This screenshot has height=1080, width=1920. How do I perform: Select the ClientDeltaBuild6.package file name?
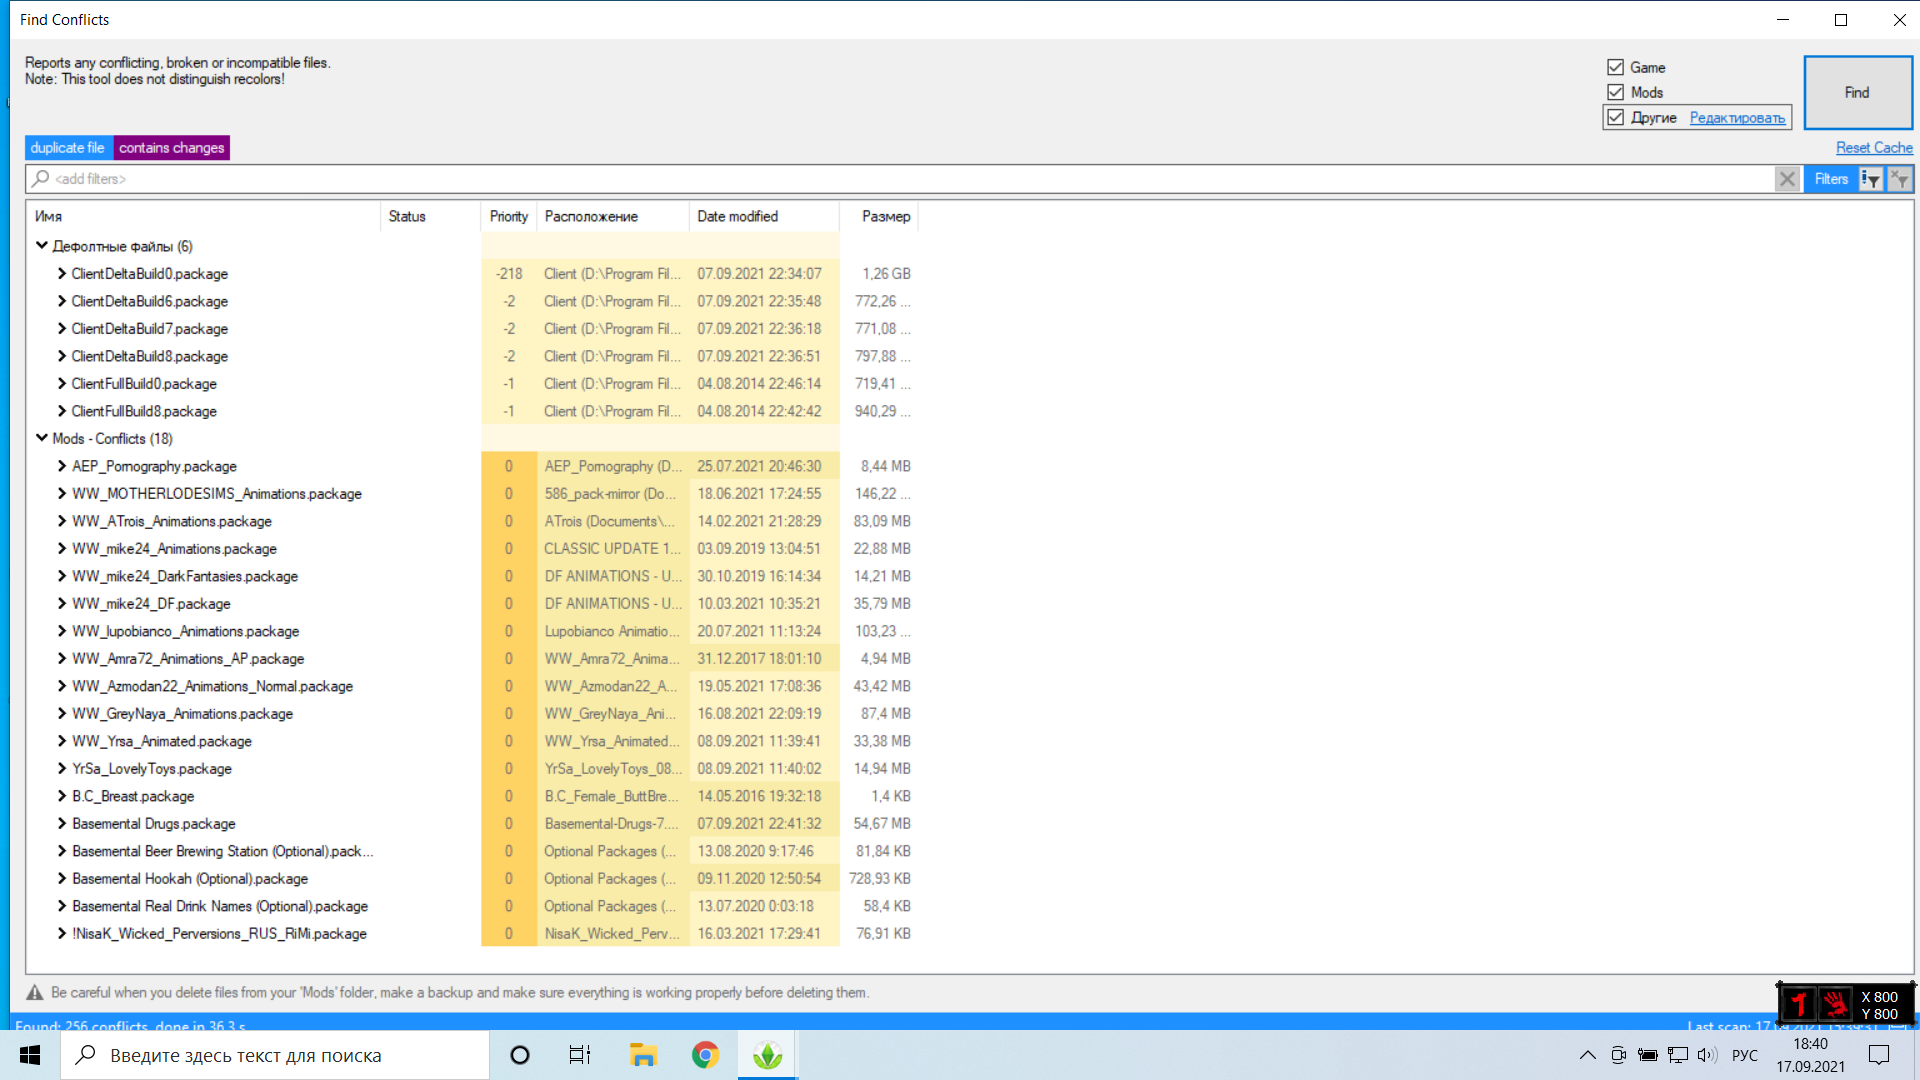tap(150, 301)
